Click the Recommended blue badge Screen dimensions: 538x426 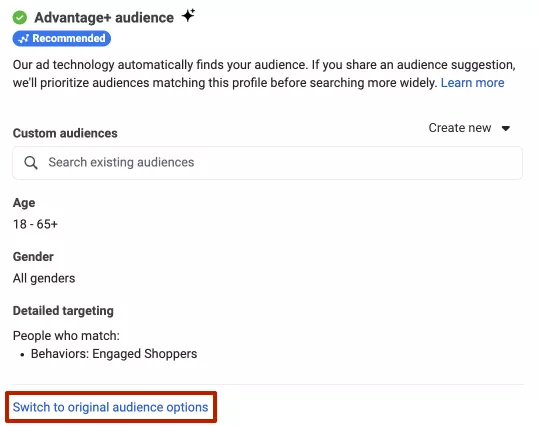point(62,38)
